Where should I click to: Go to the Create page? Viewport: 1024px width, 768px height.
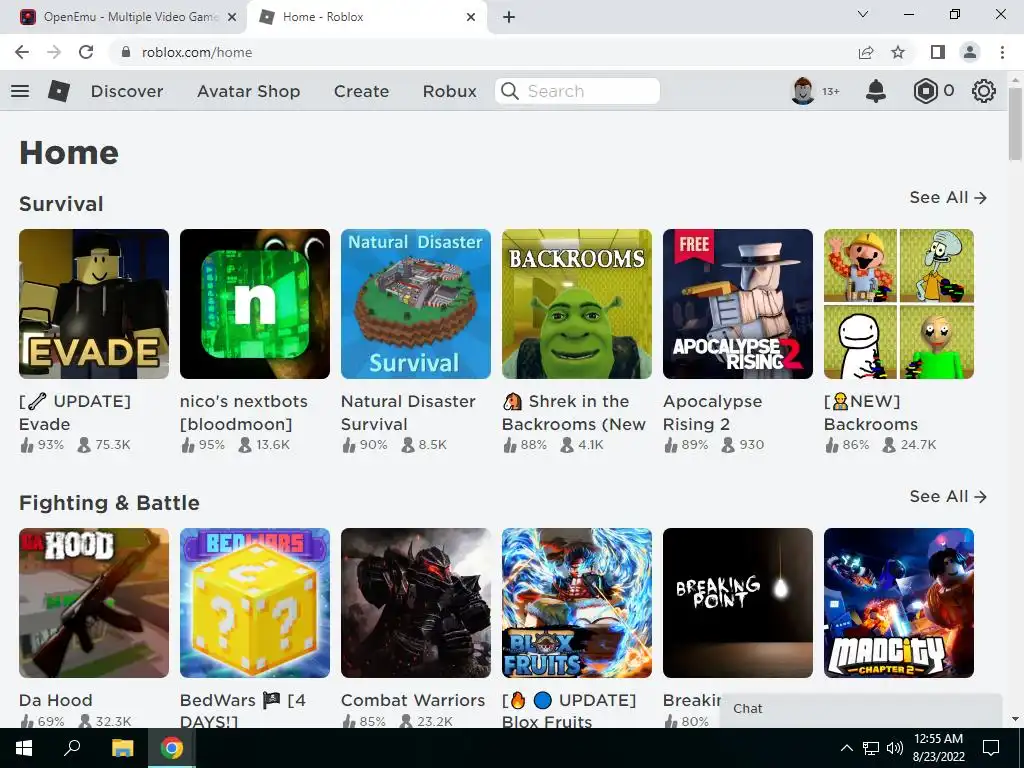[361, 91]
